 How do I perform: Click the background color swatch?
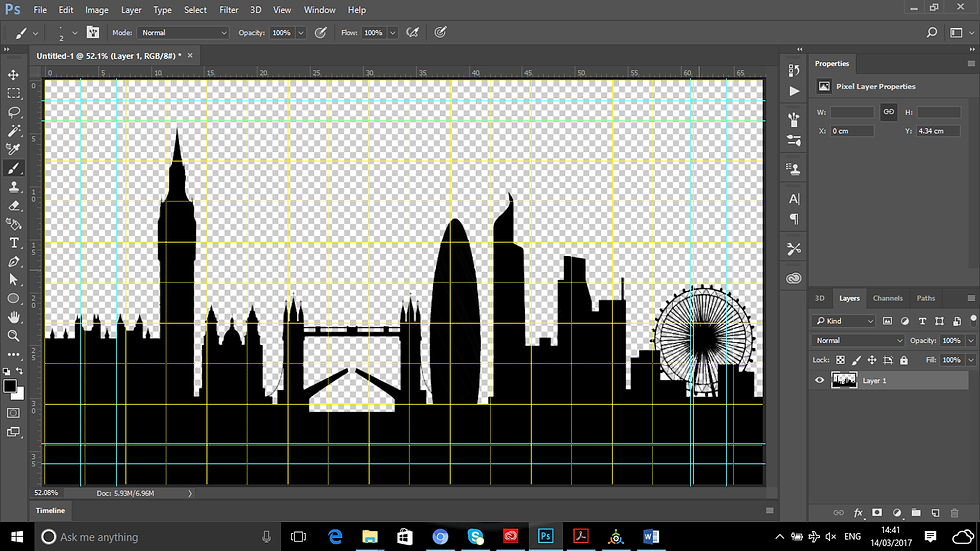pyautogui.click(x=20, y=395)
